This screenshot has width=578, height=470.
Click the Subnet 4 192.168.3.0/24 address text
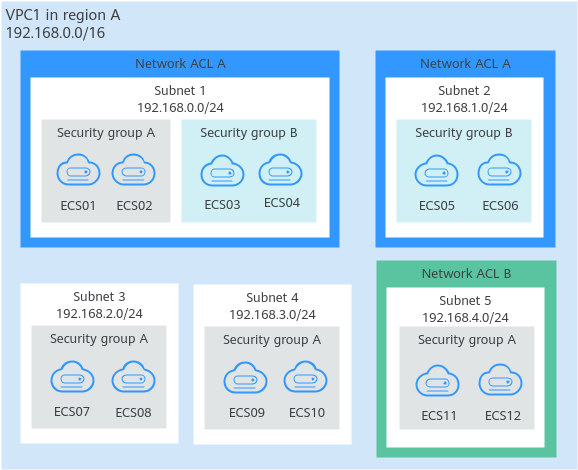(x=272, y=315)
